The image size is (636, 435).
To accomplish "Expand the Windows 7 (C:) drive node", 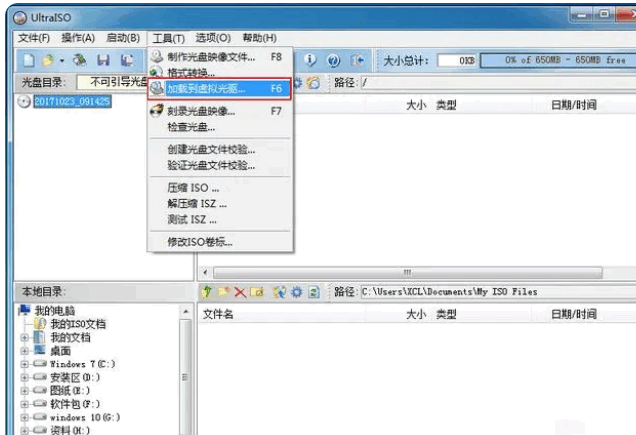I will click(24, 364).
